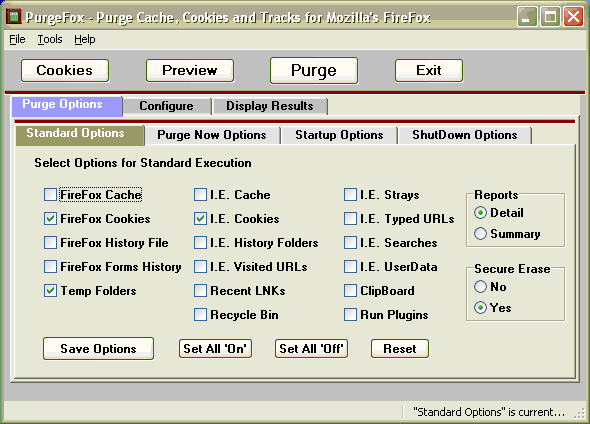The image size is (590, 424).
Task: Switch to the Configure tab
Action: [x=167, y=106]
